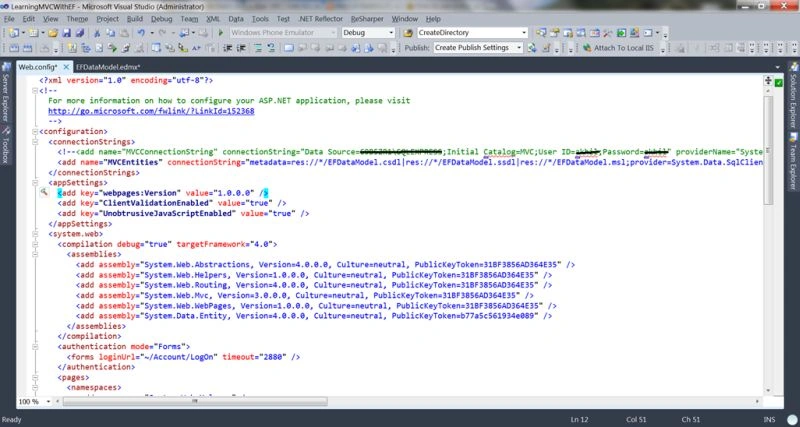The image size is (800, 427).
Task: Open the CreateDirectory find combo box
Action: tap(472, 33)
